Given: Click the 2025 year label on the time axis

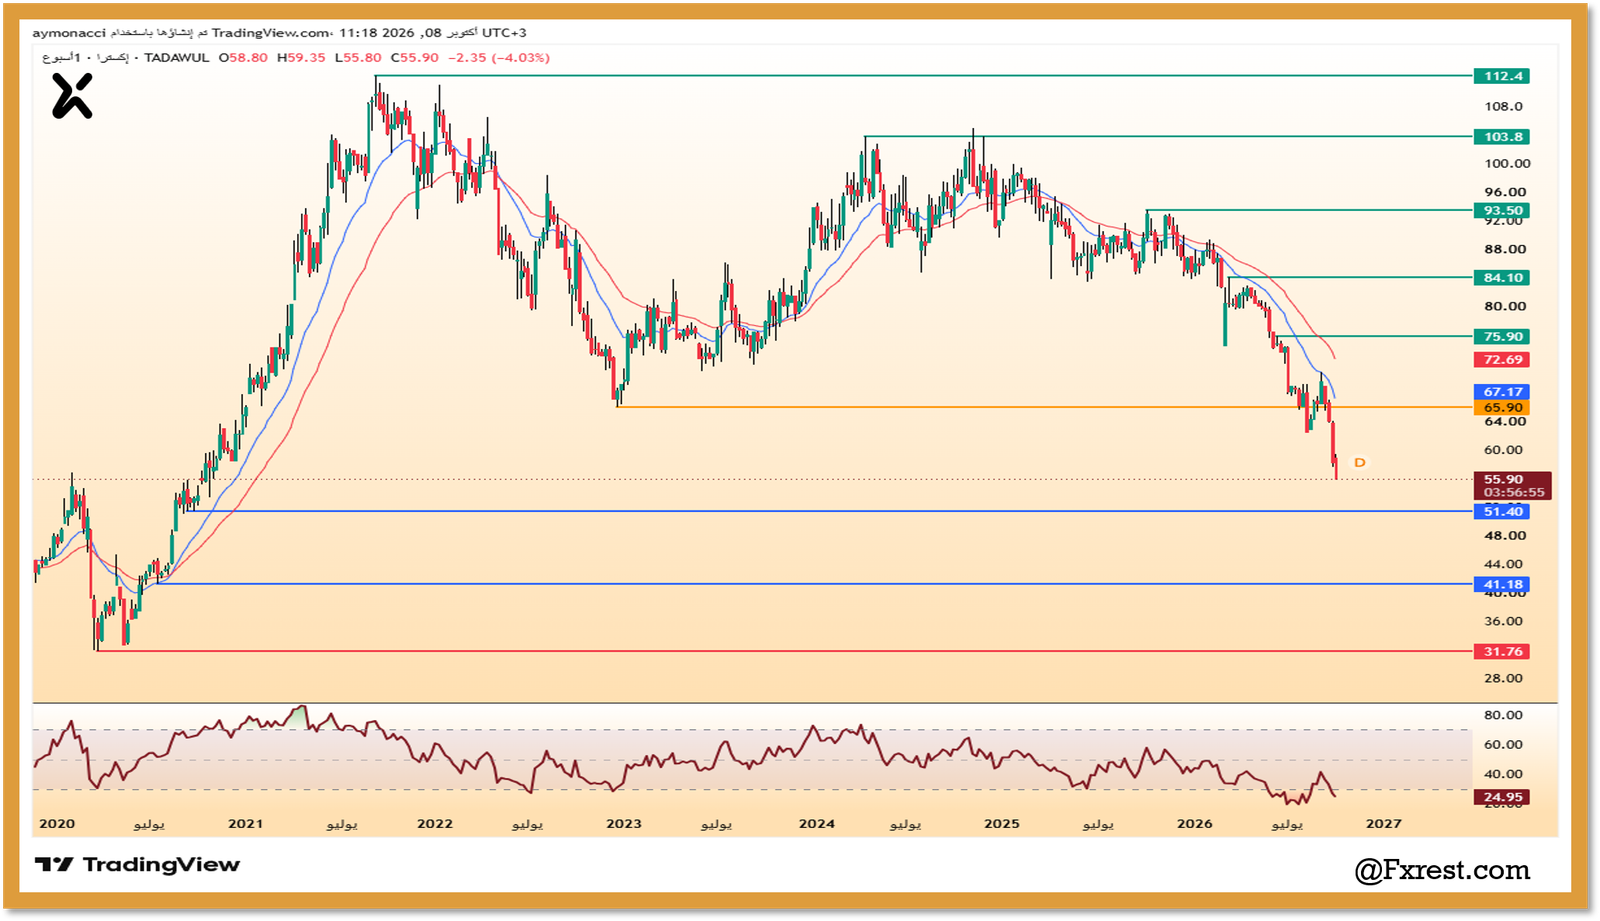Looking at the screenshot, I should click(1002, 824).
